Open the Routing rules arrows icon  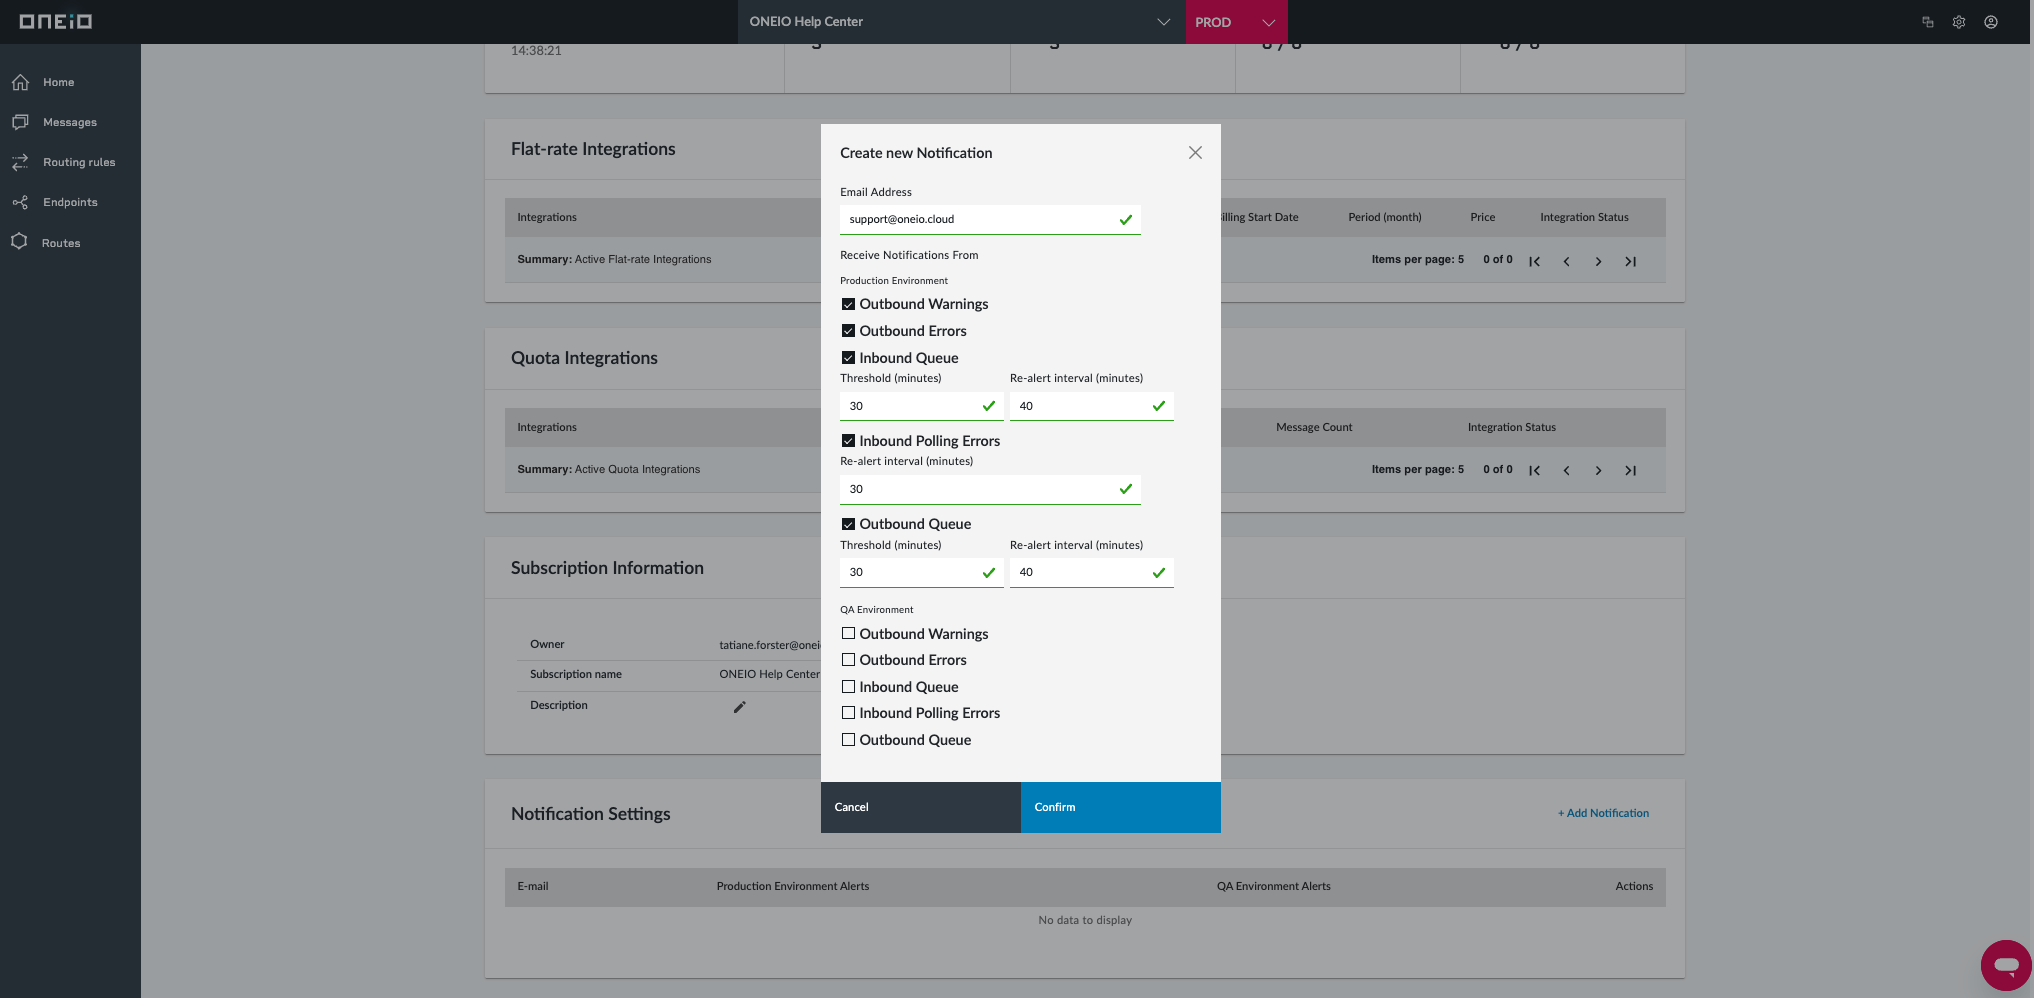20,162
